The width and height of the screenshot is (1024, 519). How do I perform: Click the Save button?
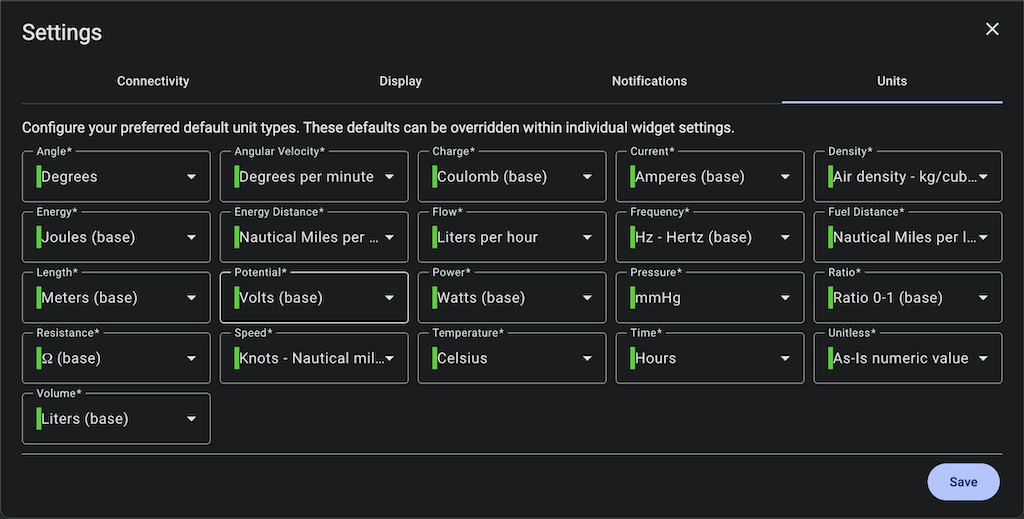(x=963, y=482)
